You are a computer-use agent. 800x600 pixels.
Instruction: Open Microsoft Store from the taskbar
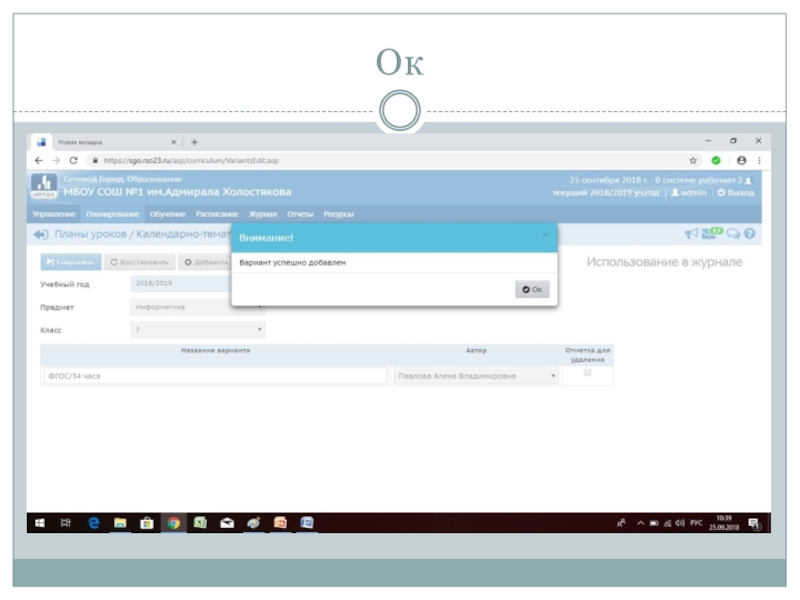147,523
